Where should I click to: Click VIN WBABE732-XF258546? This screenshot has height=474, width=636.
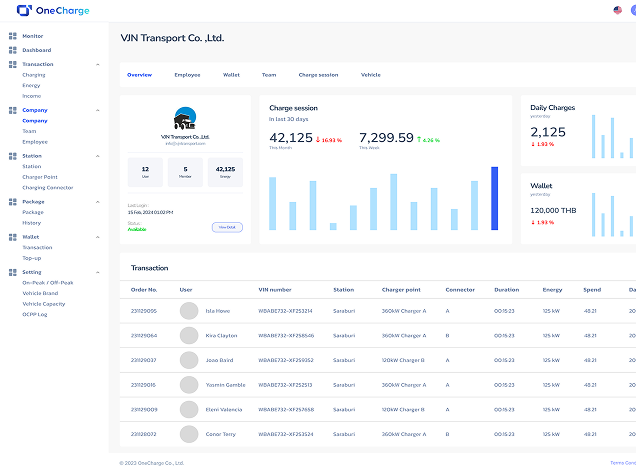286,336
